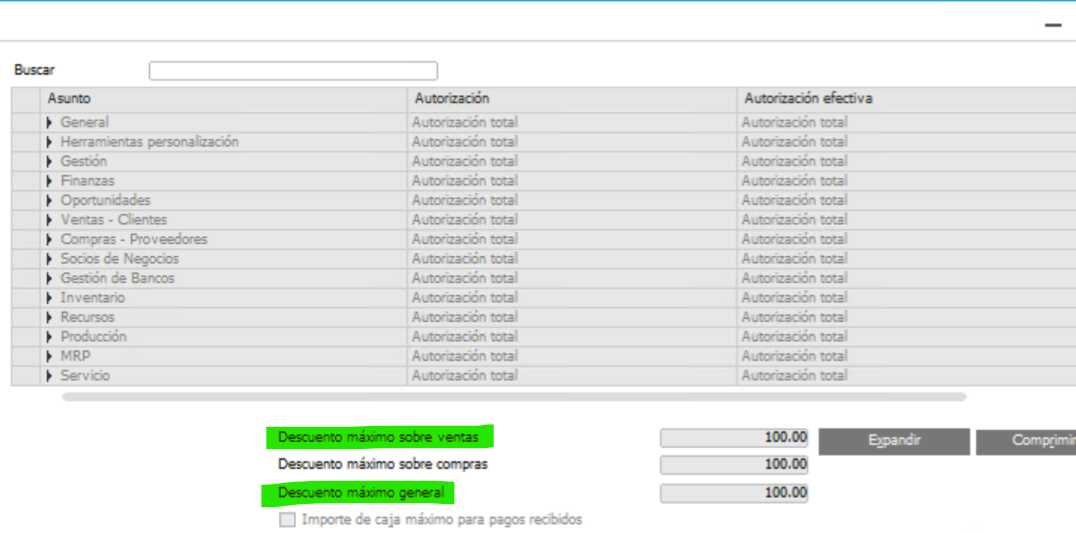Expand the MRP tree node

[50, 356]
